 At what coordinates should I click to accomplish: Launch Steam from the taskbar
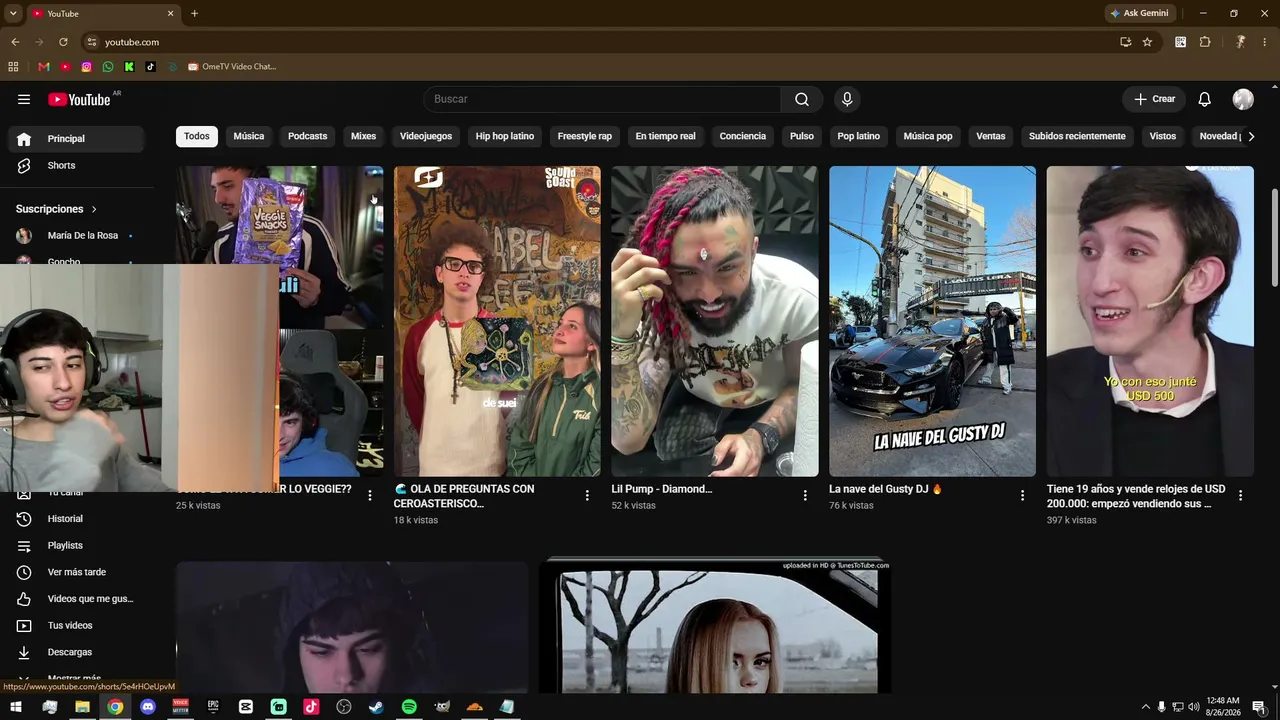[x=376, y=707]
